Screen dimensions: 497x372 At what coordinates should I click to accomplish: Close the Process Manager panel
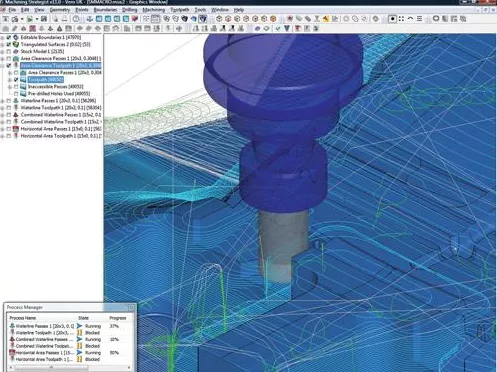click(131, 307)
